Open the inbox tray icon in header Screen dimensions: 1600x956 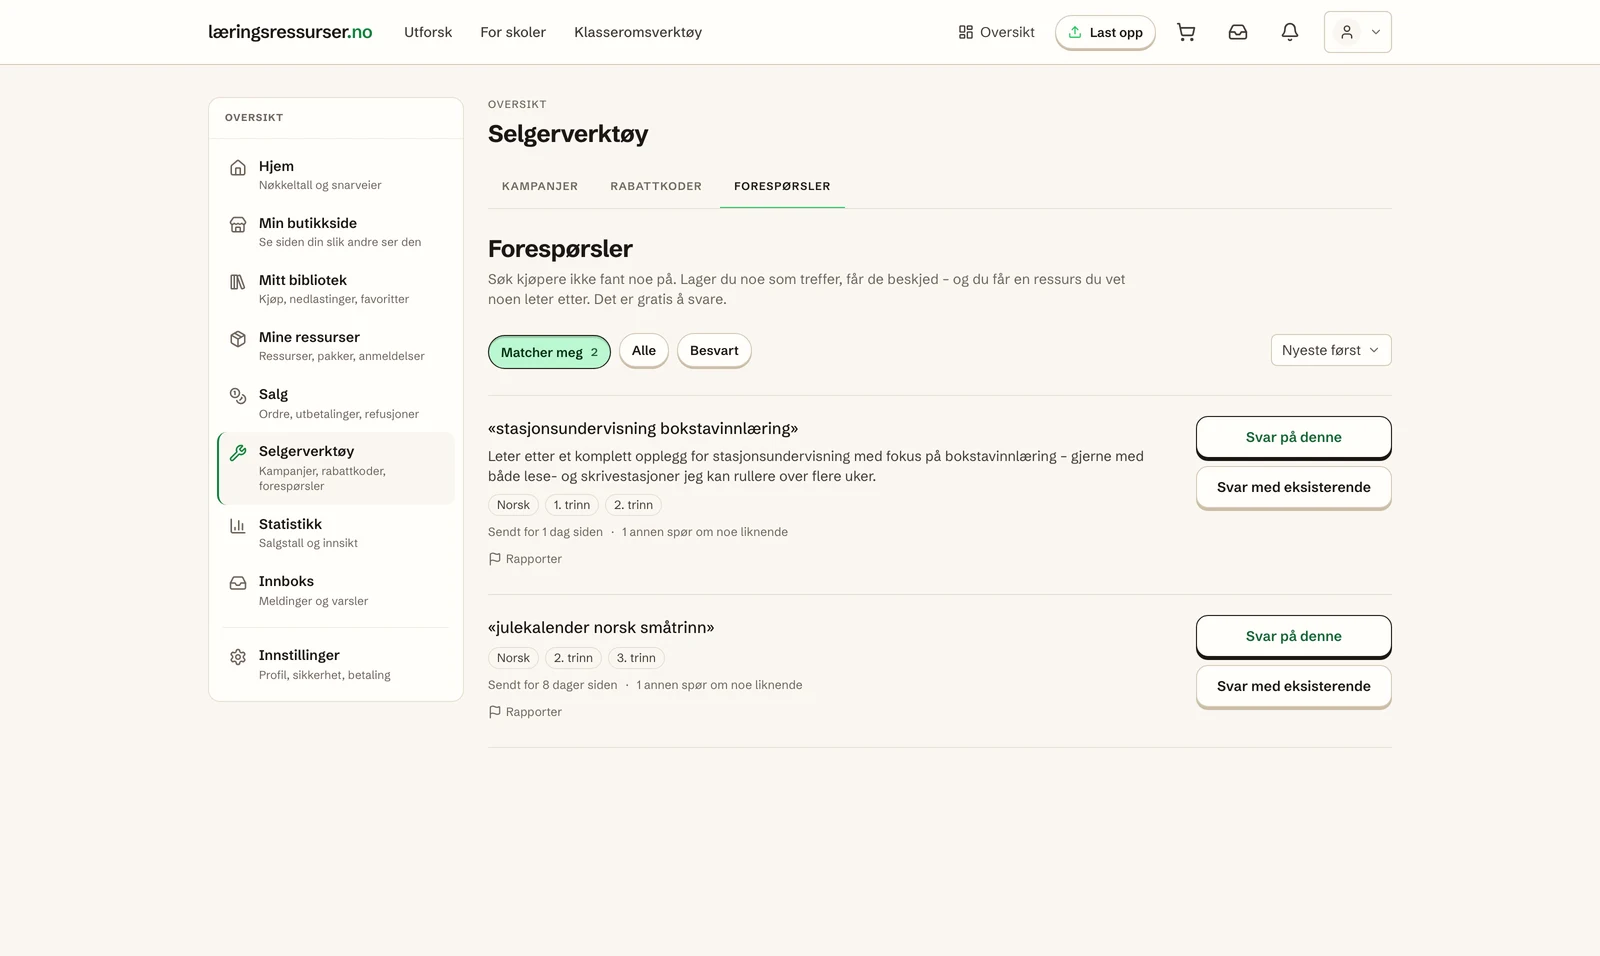point(1238,32)
